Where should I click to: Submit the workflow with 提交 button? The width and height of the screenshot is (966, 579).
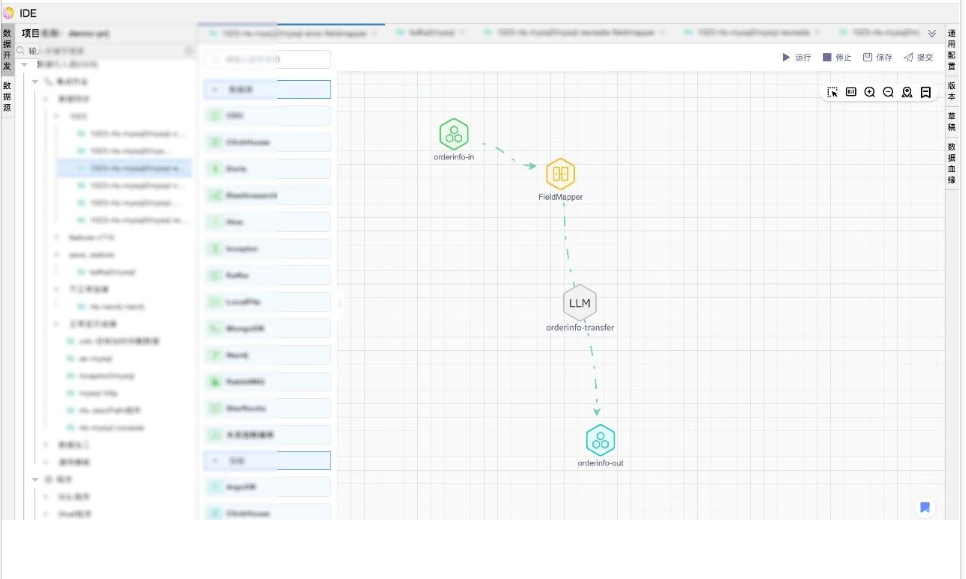point(918,58)
